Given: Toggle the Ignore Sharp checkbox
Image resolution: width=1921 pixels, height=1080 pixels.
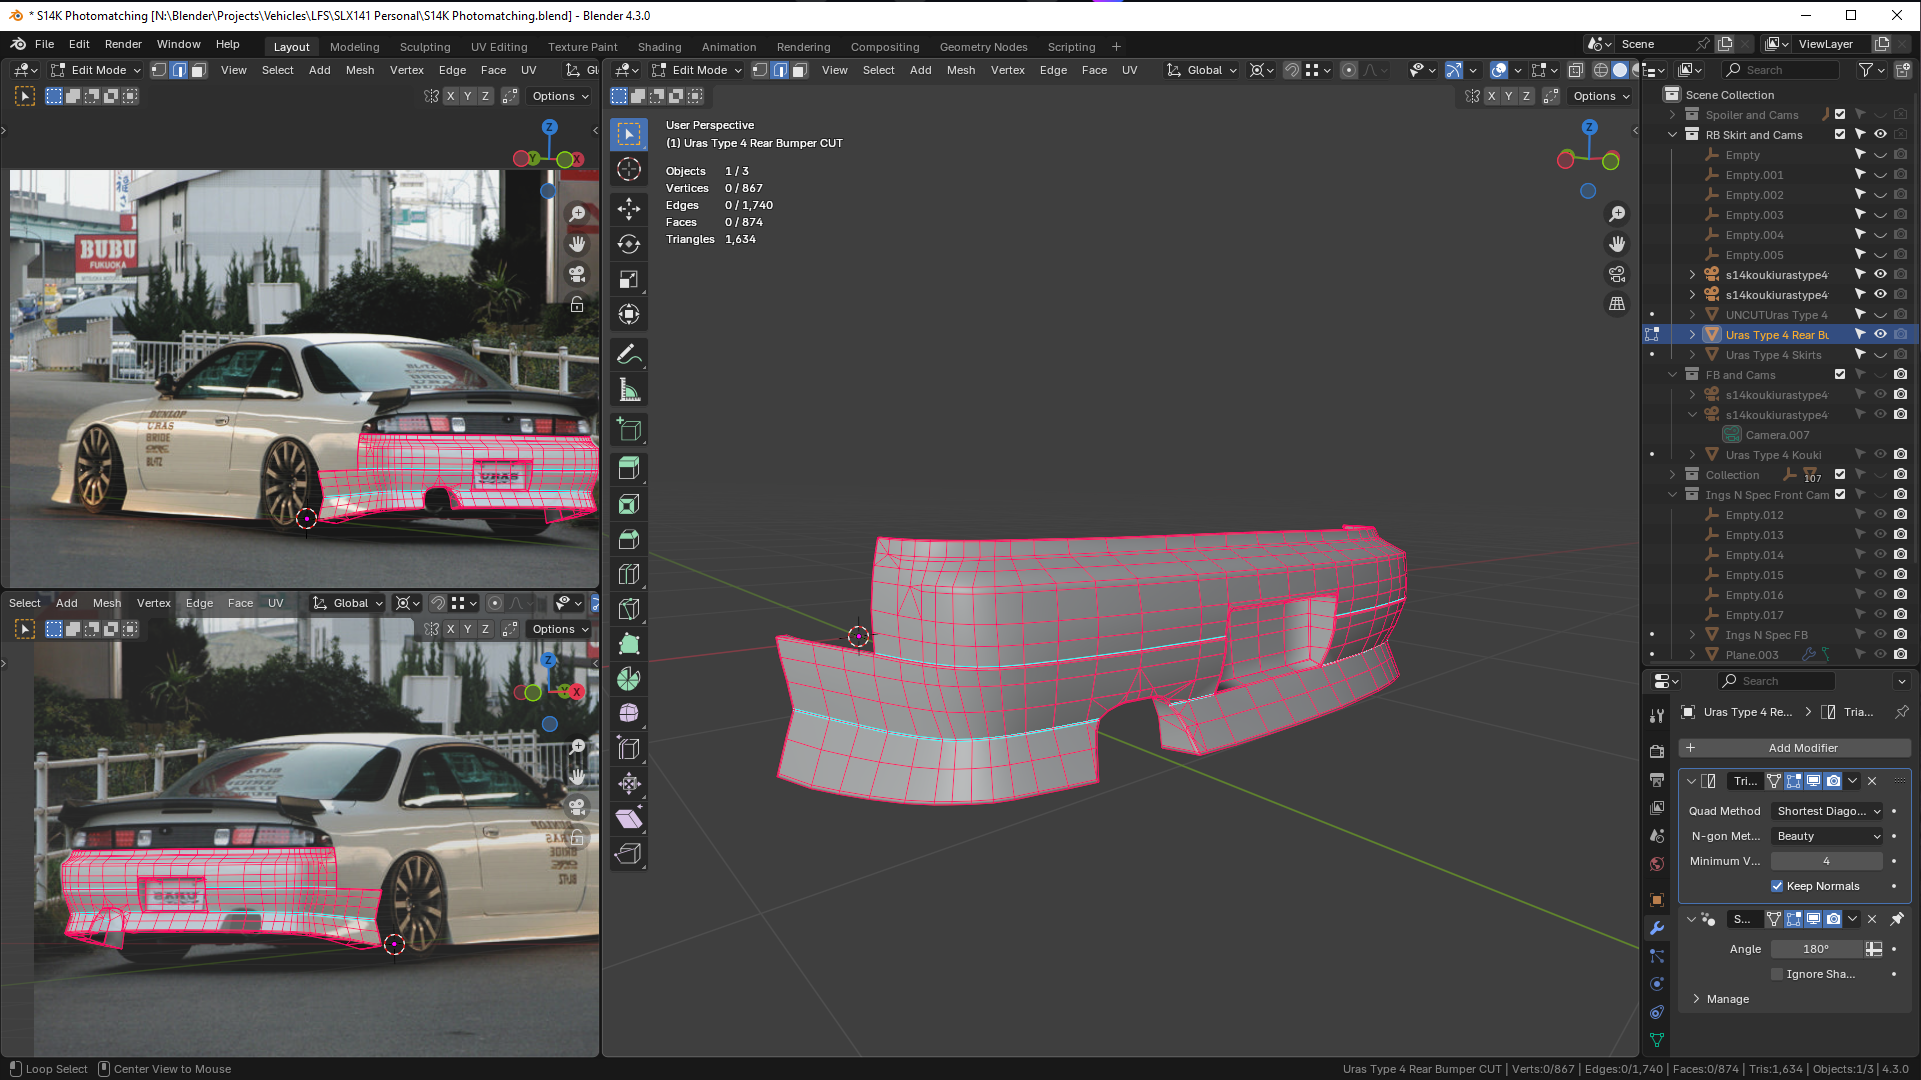Looking at the screenshot, I should tap(1777, 974).
